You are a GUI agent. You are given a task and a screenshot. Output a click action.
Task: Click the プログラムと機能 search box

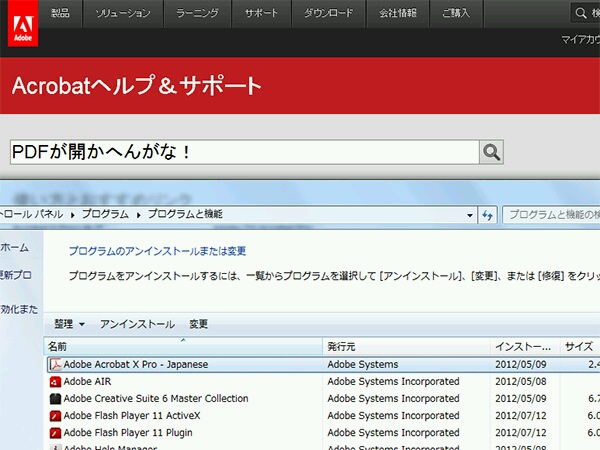551,215
